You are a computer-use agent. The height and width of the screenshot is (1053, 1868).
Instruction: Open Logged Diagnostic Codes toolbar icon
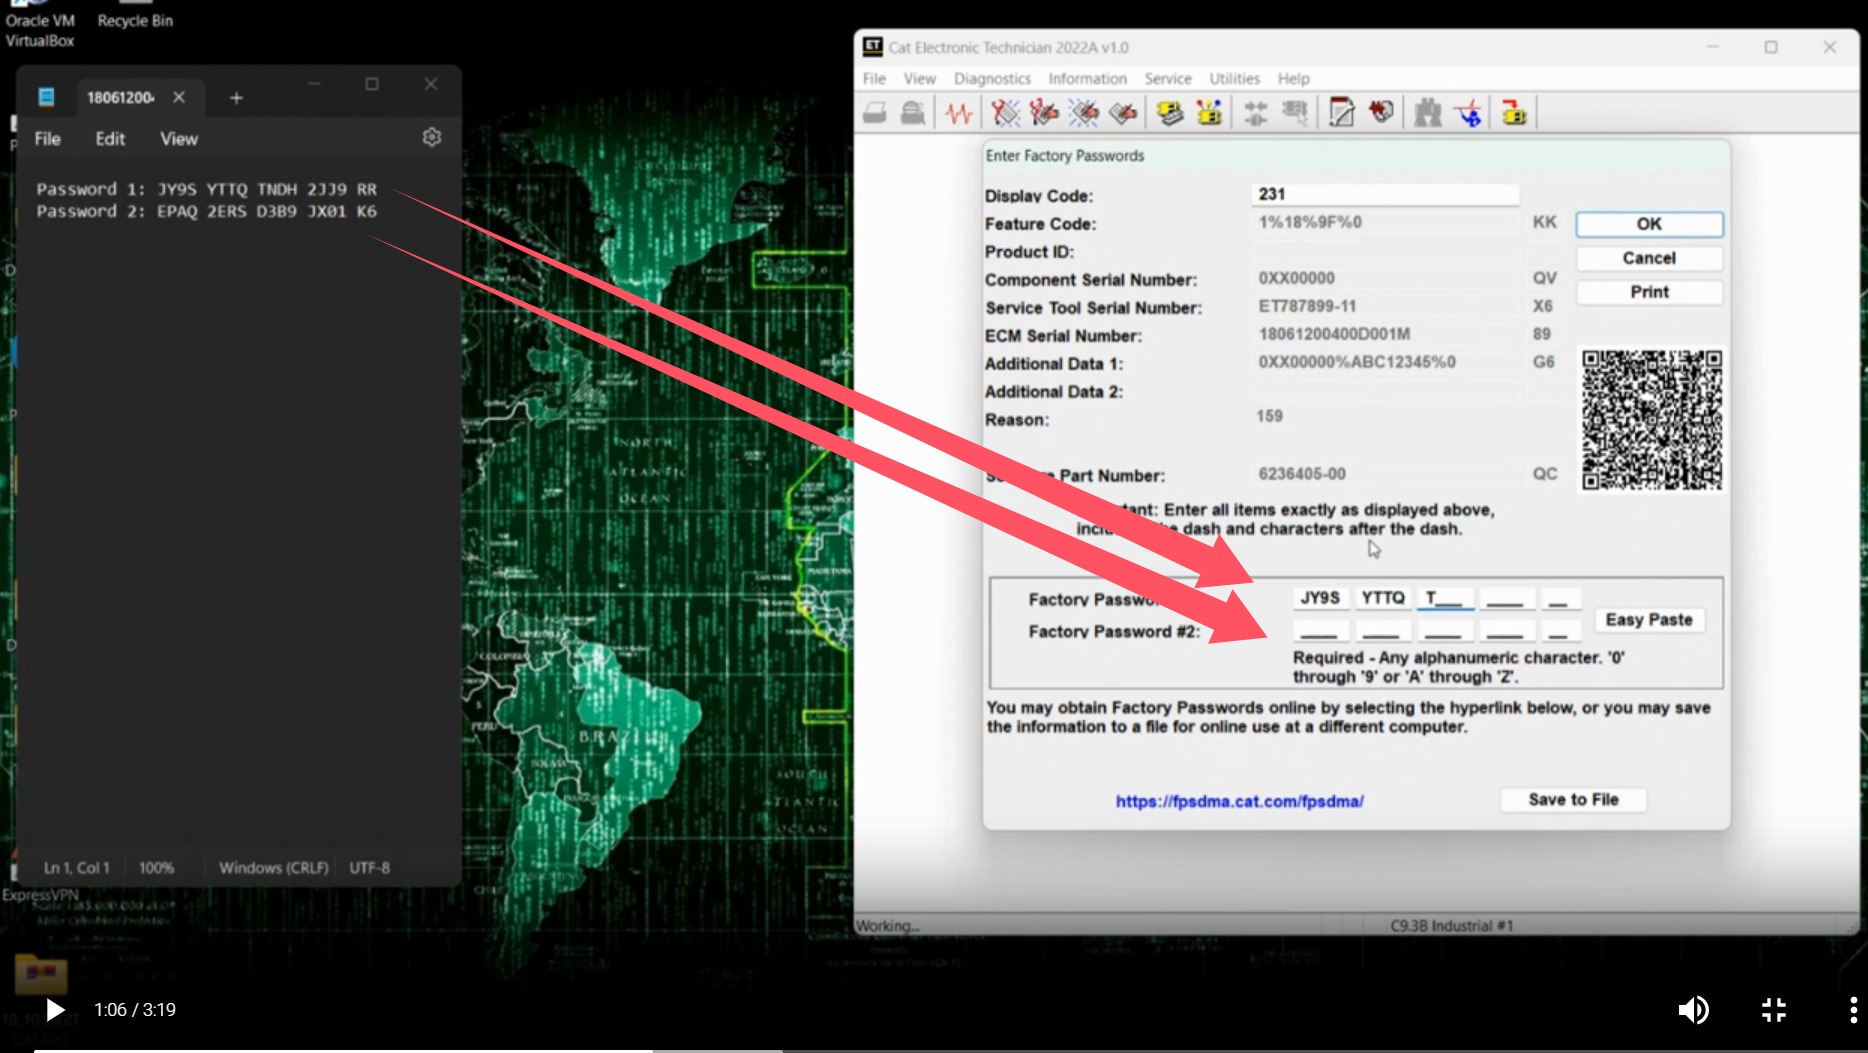(1044, 113)
